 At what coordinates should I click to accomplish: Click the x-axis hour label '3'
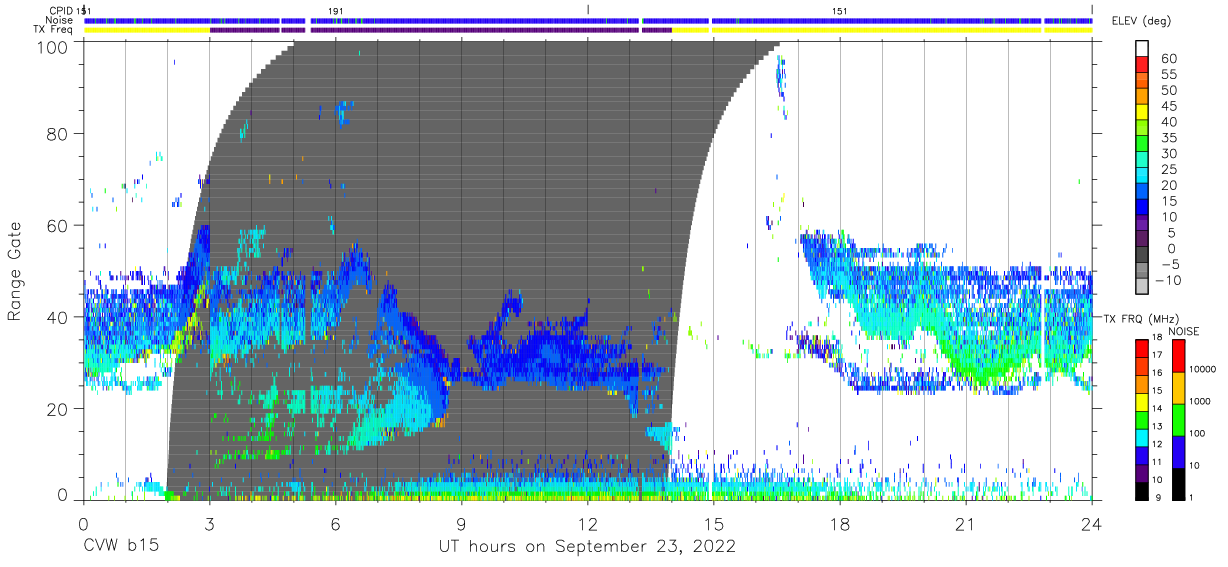[x=209, y=523]
